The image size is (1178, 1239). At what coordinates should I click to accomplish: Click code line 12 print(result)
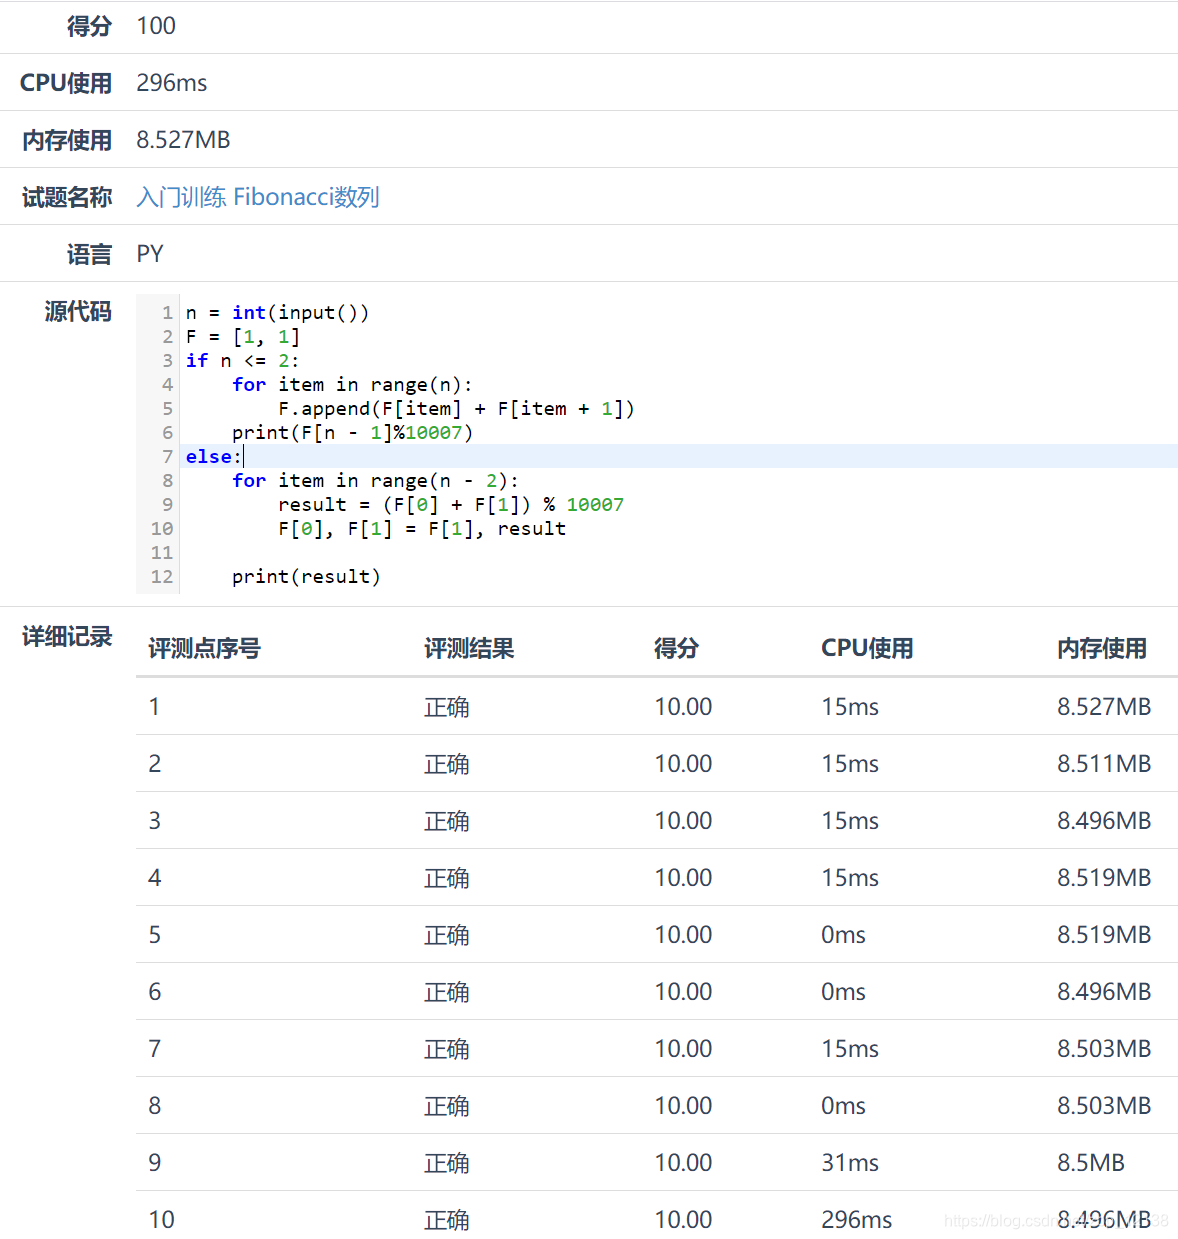306,577
